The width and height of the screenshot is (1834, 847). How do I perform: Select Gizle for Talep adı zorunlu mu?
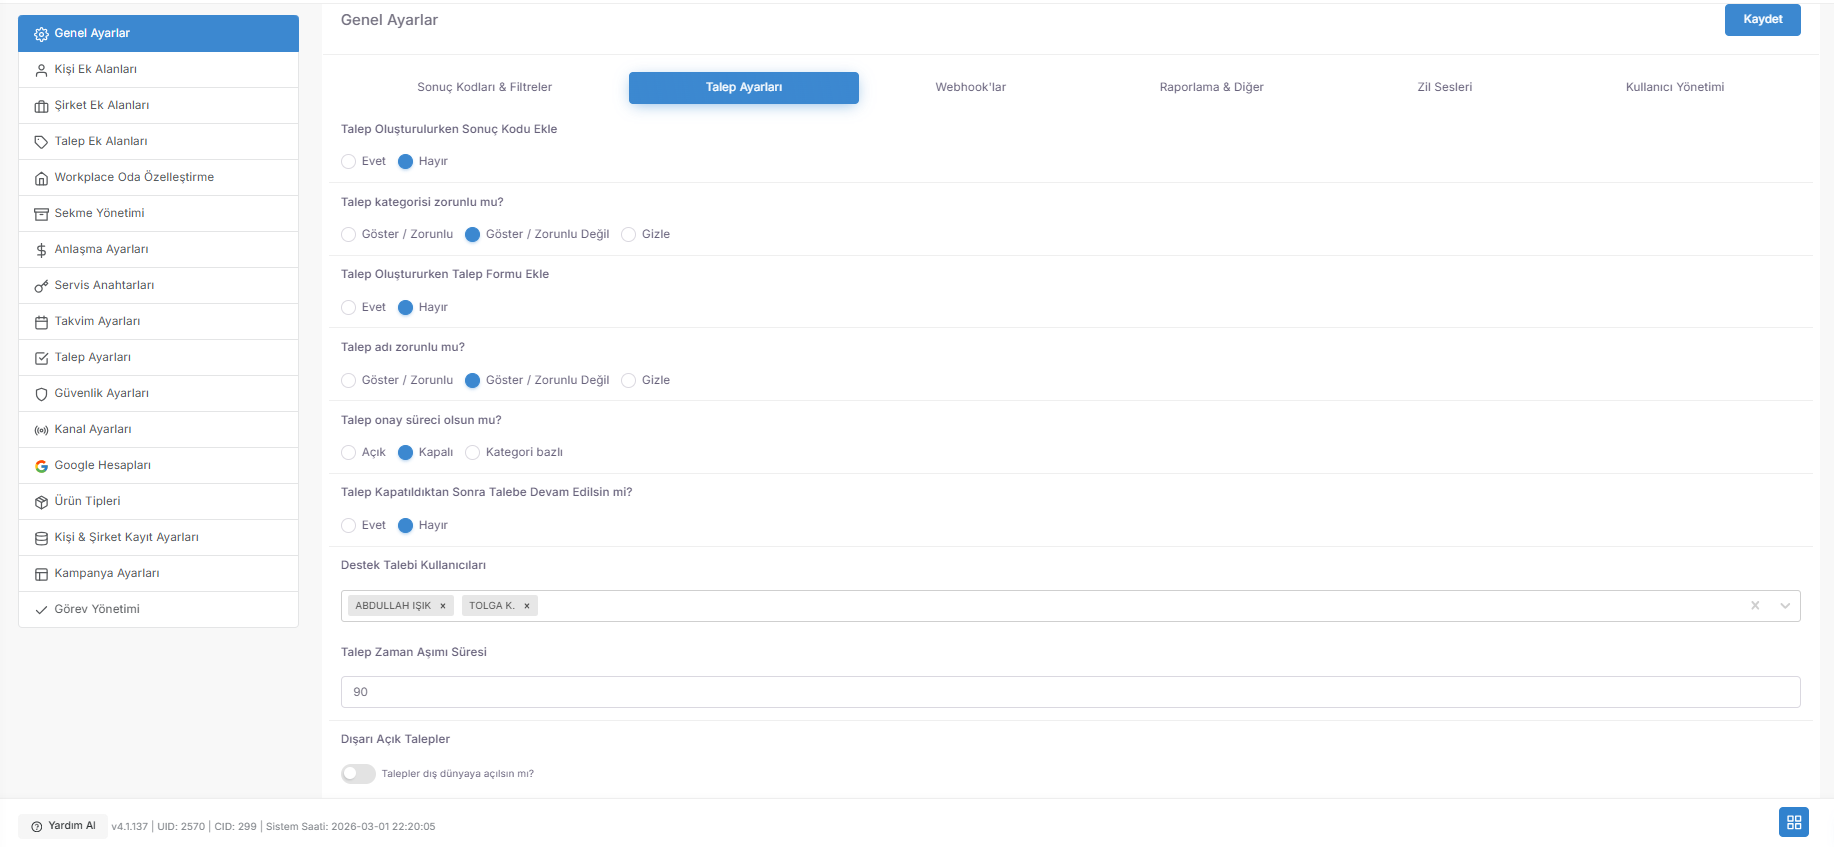coord(629,380)
